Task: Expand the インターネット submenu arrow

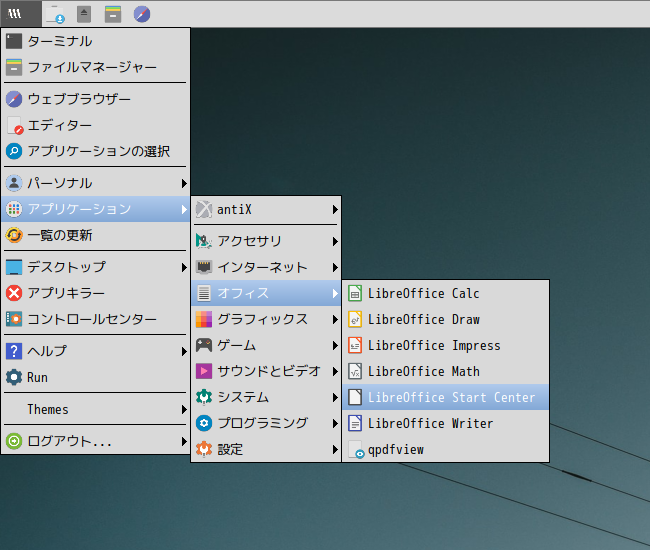Action: [x=335, y=267]
